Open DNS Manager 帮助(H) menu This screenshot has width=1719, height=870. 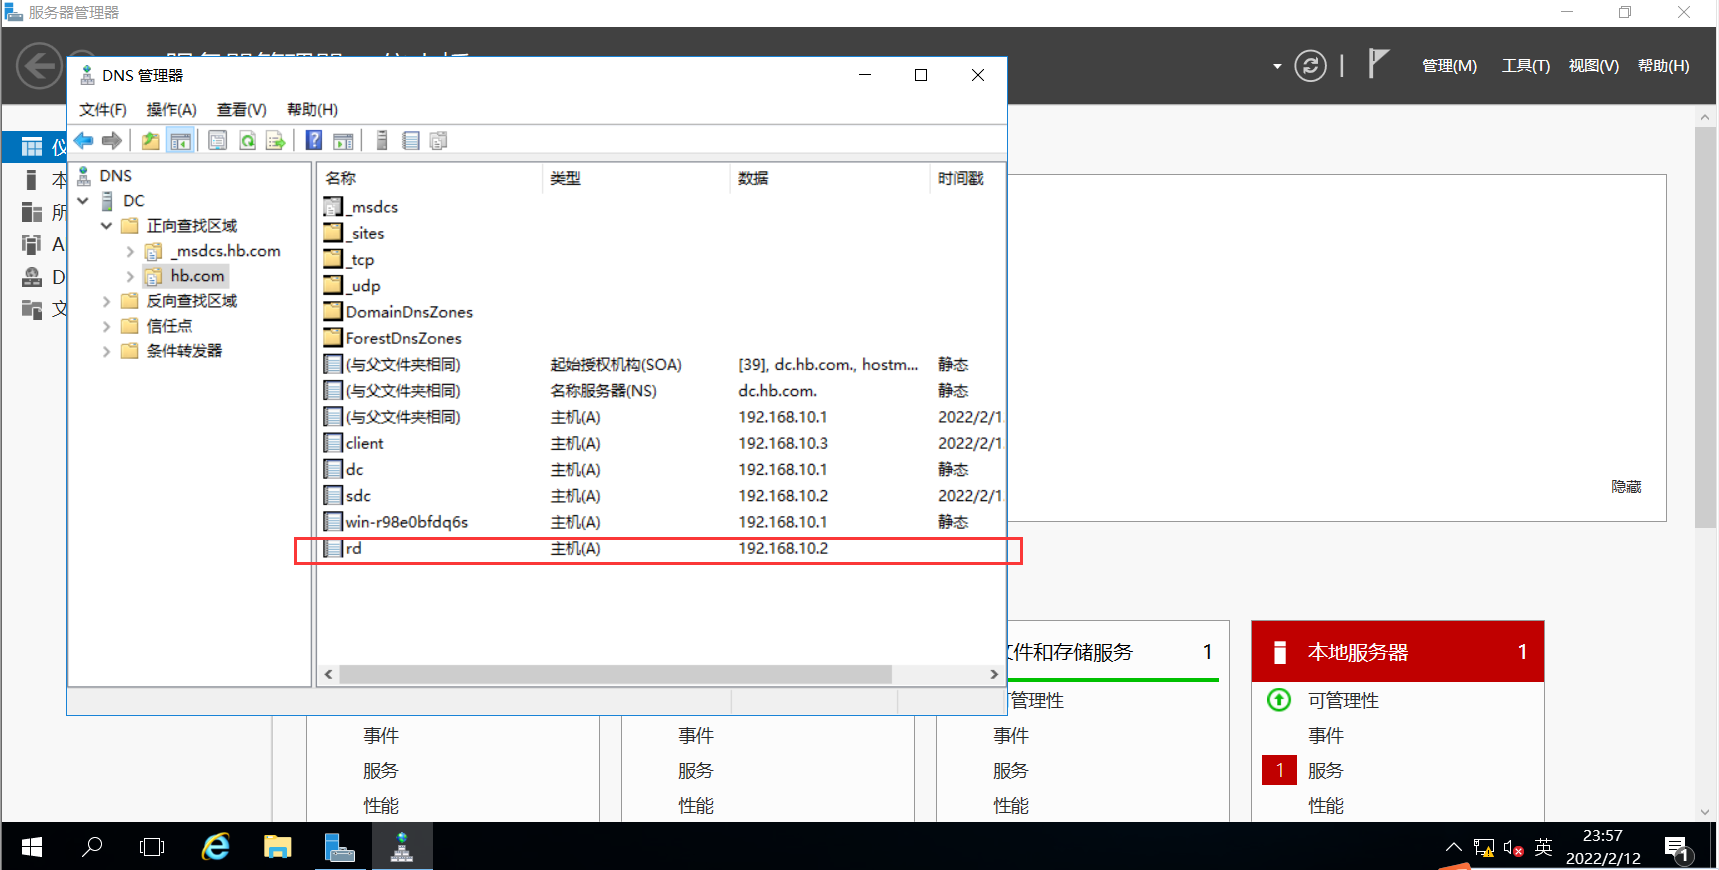312,110
